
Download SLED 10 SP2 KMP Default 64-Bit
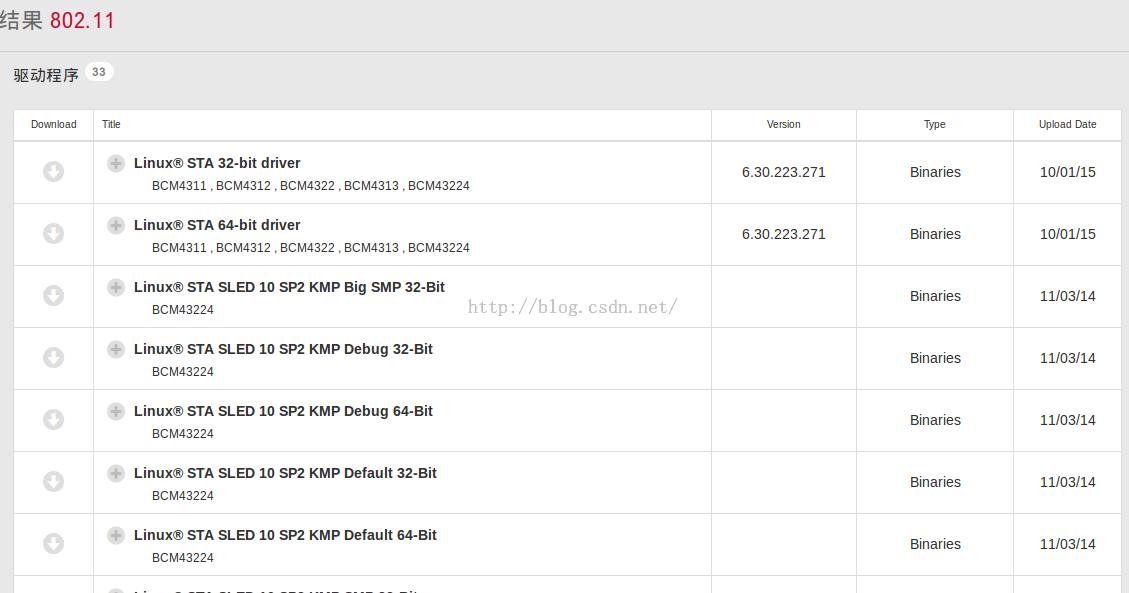point(53,543)
